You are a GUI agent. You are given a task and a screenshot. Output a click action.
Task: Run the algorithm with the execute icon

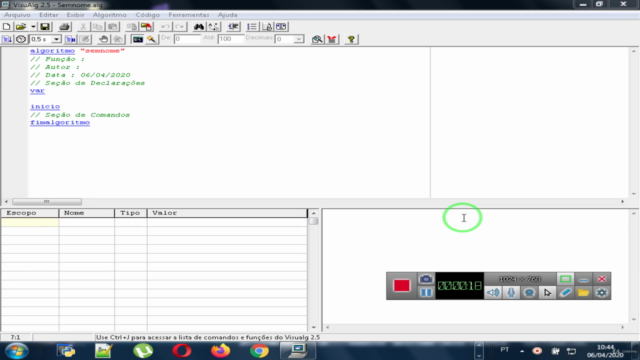click(x=7, y=39)
